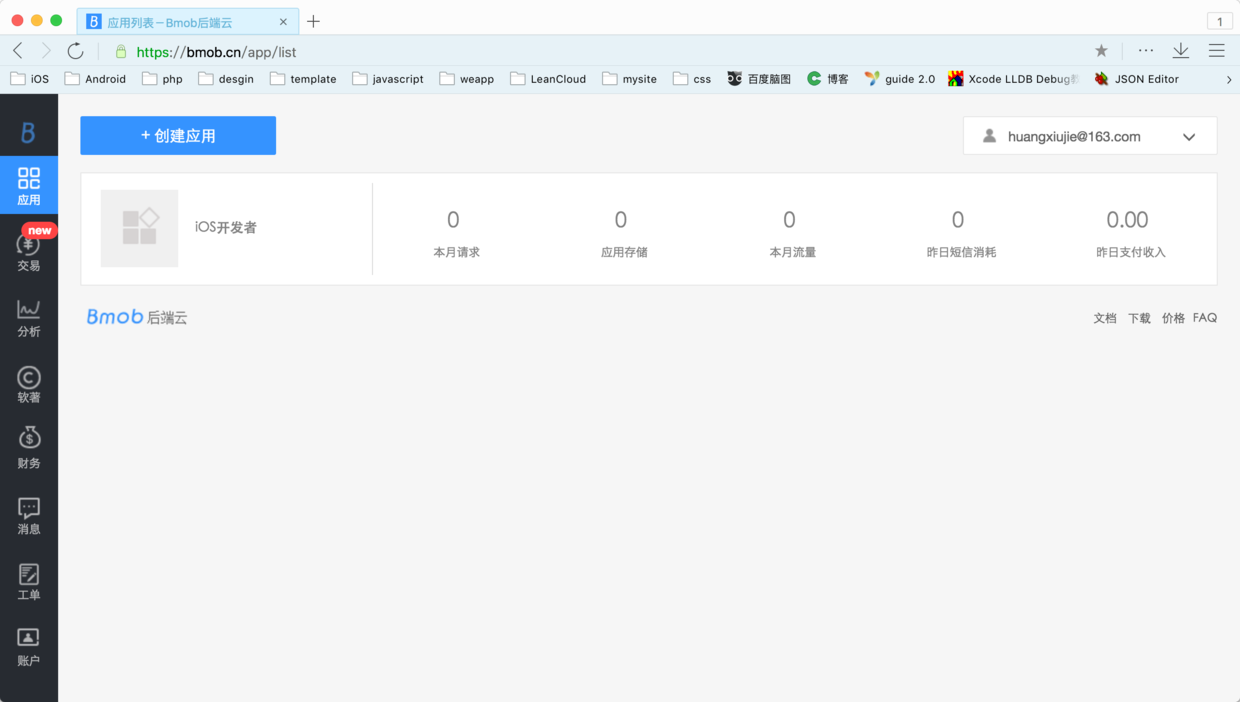Click the + 创建应用 button
This screenshot has width=1240, height=702.
click(x=178, y=135)
